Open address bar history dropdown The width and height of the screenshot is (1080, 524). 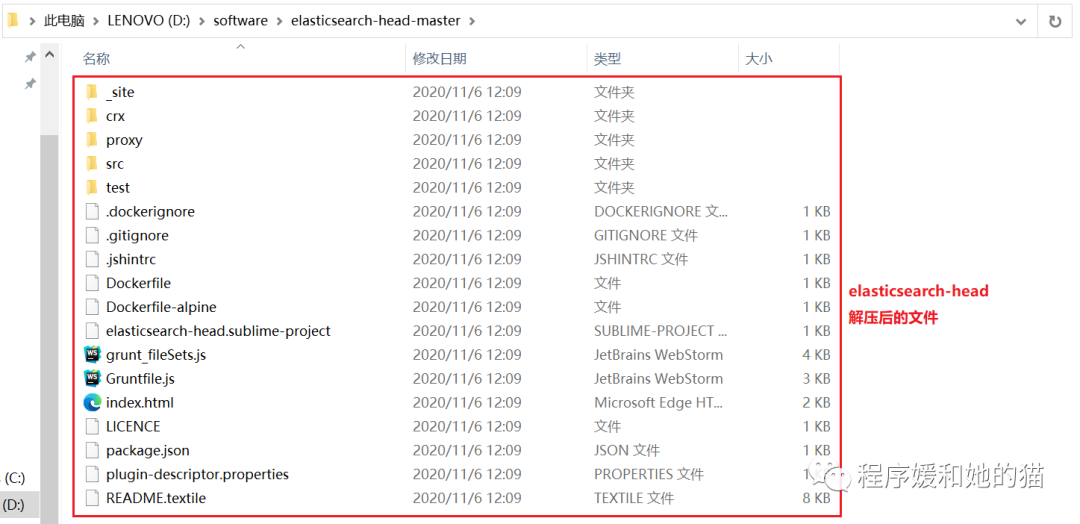(x=1021, y=21)
